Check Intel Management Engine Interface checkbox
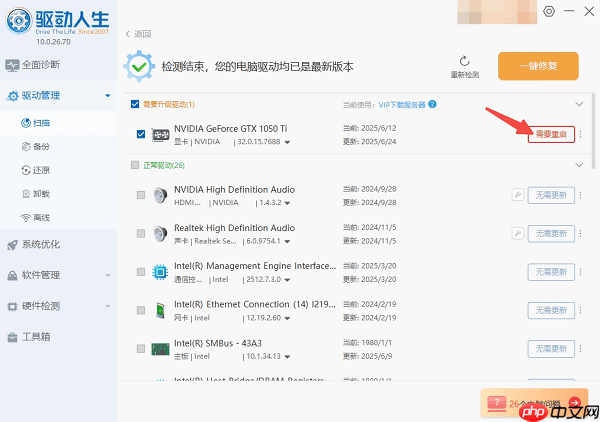600x422 pixels. point(141,272)
